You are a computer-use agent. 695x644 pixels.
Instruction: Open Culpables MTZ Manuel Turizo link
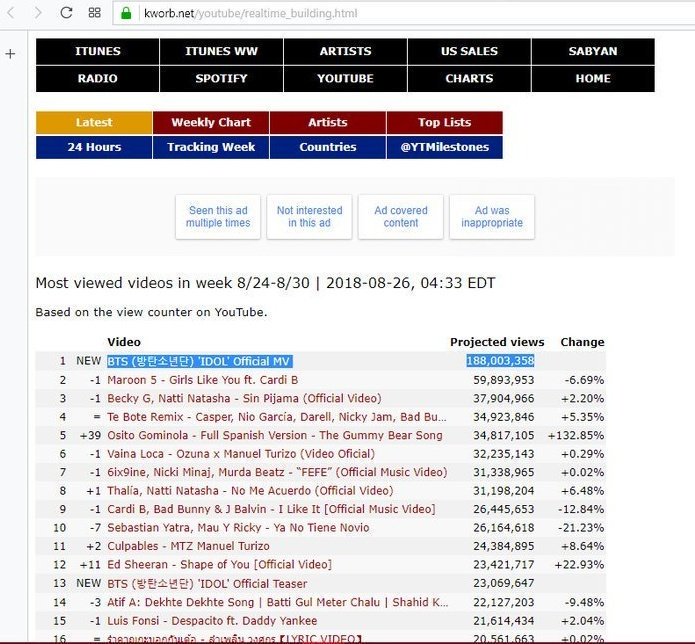188,546
